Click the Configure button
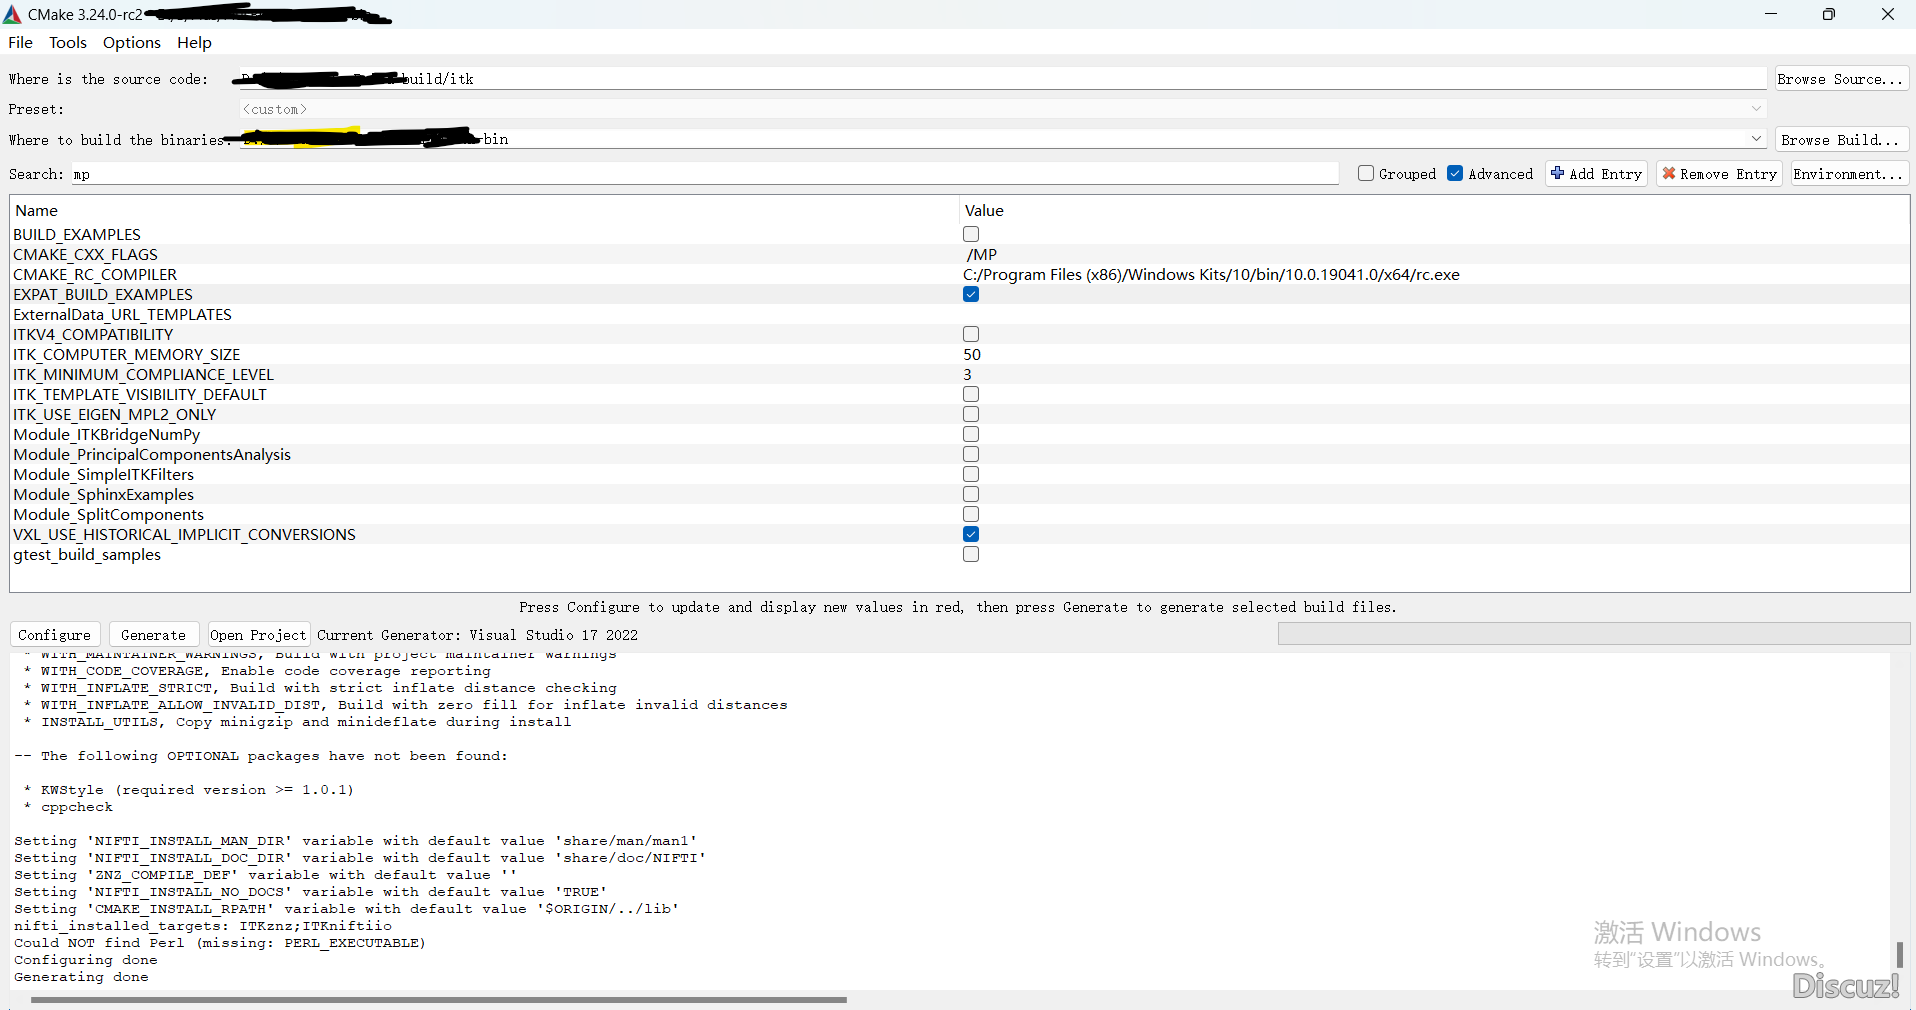 click(55, 635)
